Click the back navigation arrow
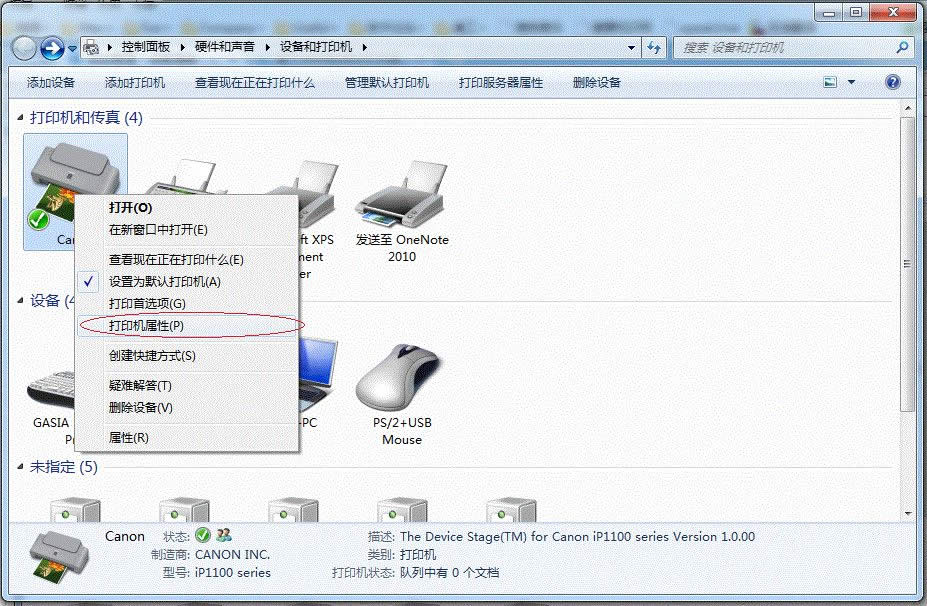927x606 pixels. click(x=22, y=46)
